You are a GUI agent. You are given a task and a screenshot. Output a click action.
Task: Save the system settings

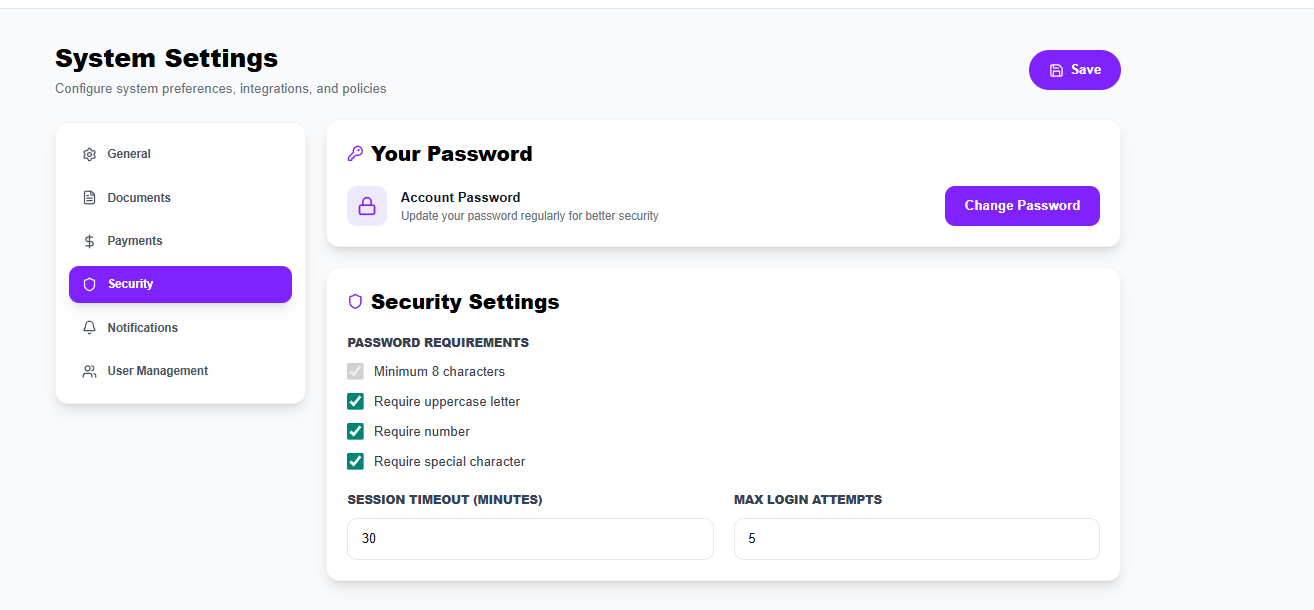click(1075, 70)
